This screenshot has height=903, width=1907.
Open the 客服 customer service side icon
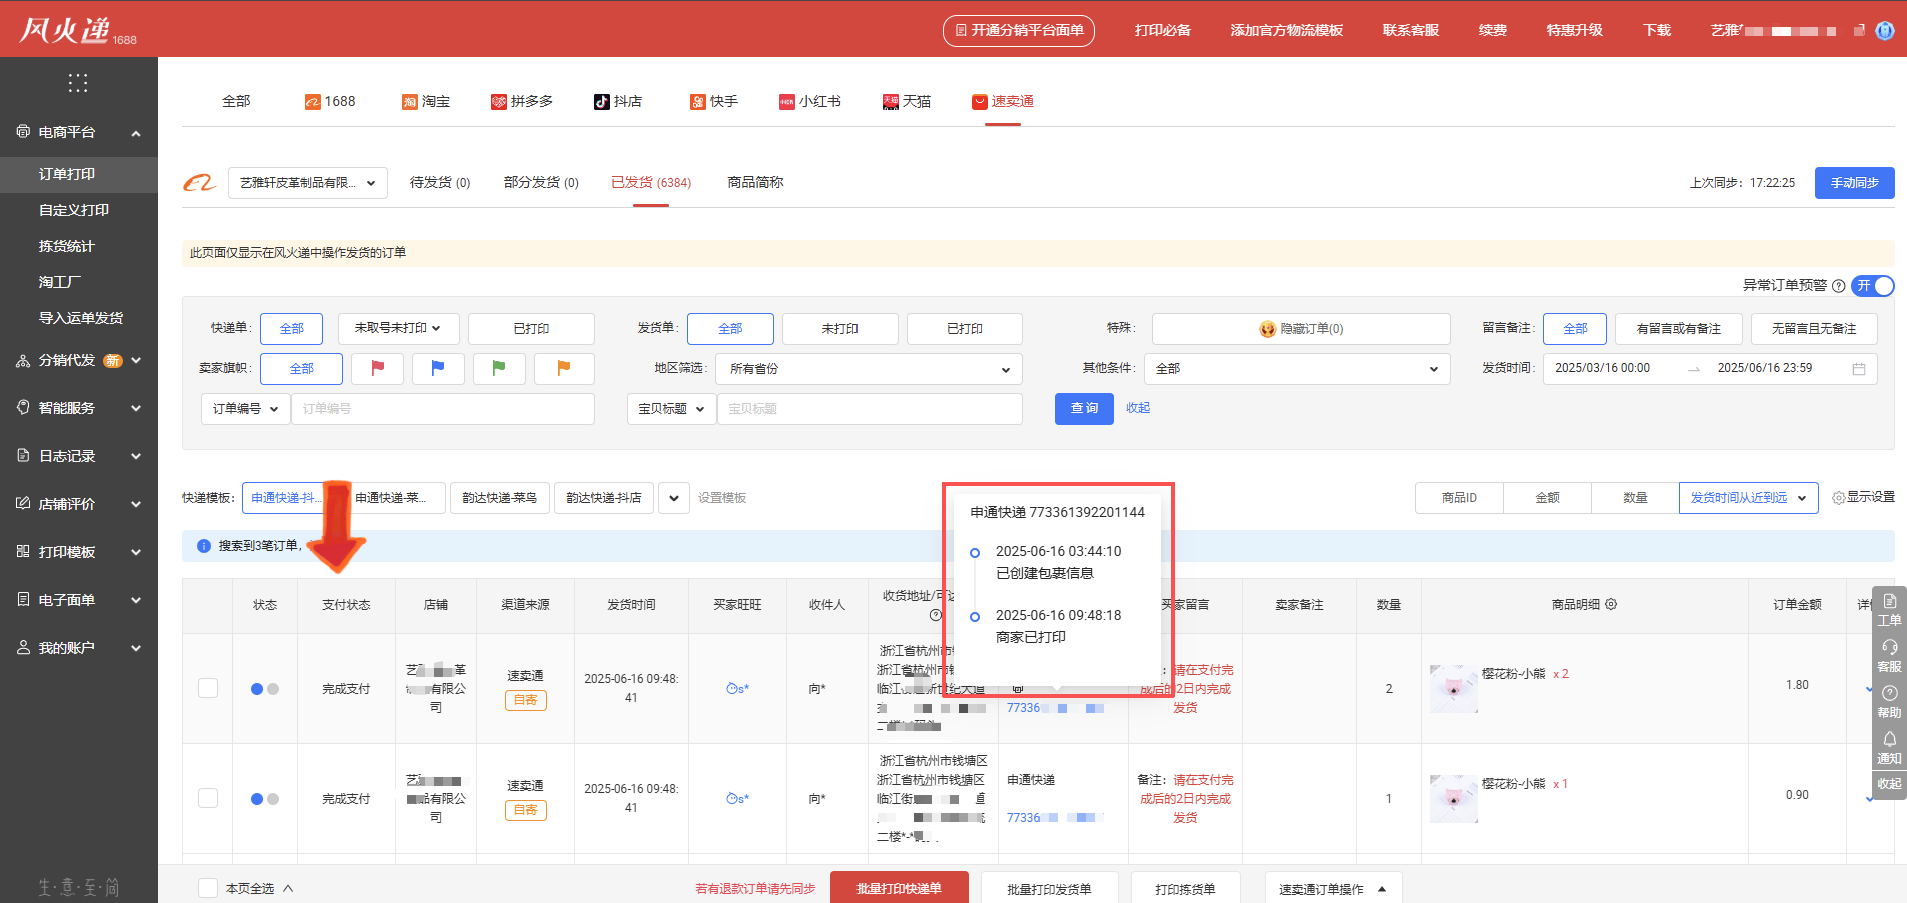click(x=1889, y=656)
